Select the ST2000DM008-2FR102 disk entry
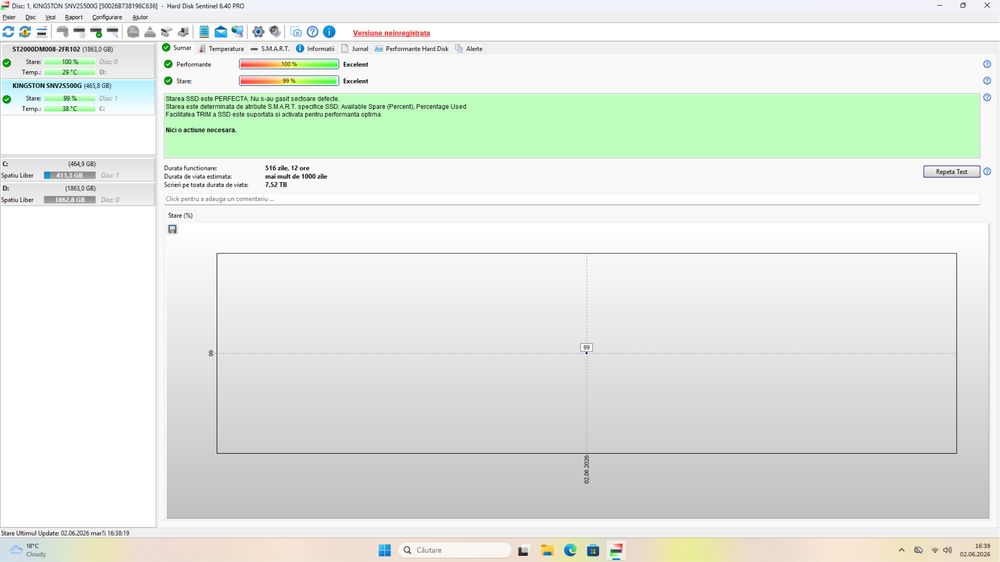The height and width of the screenshot is (562, 1000). tap(77, 61)
